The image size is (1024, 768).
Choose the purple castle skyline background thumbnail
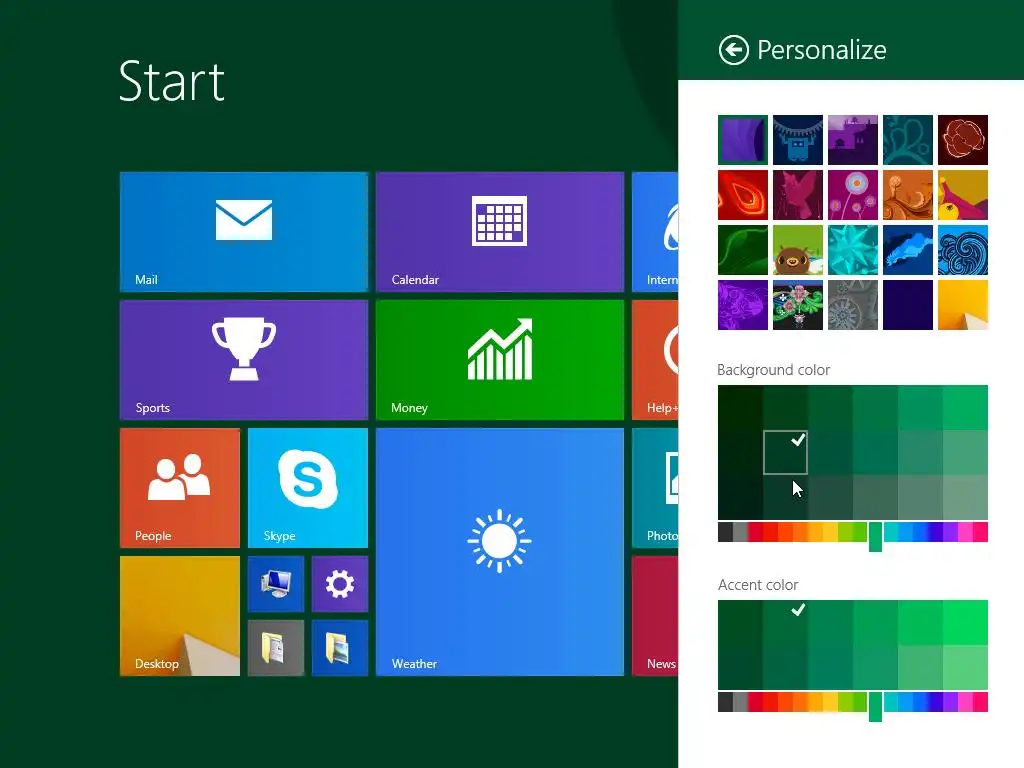(852, 140)
